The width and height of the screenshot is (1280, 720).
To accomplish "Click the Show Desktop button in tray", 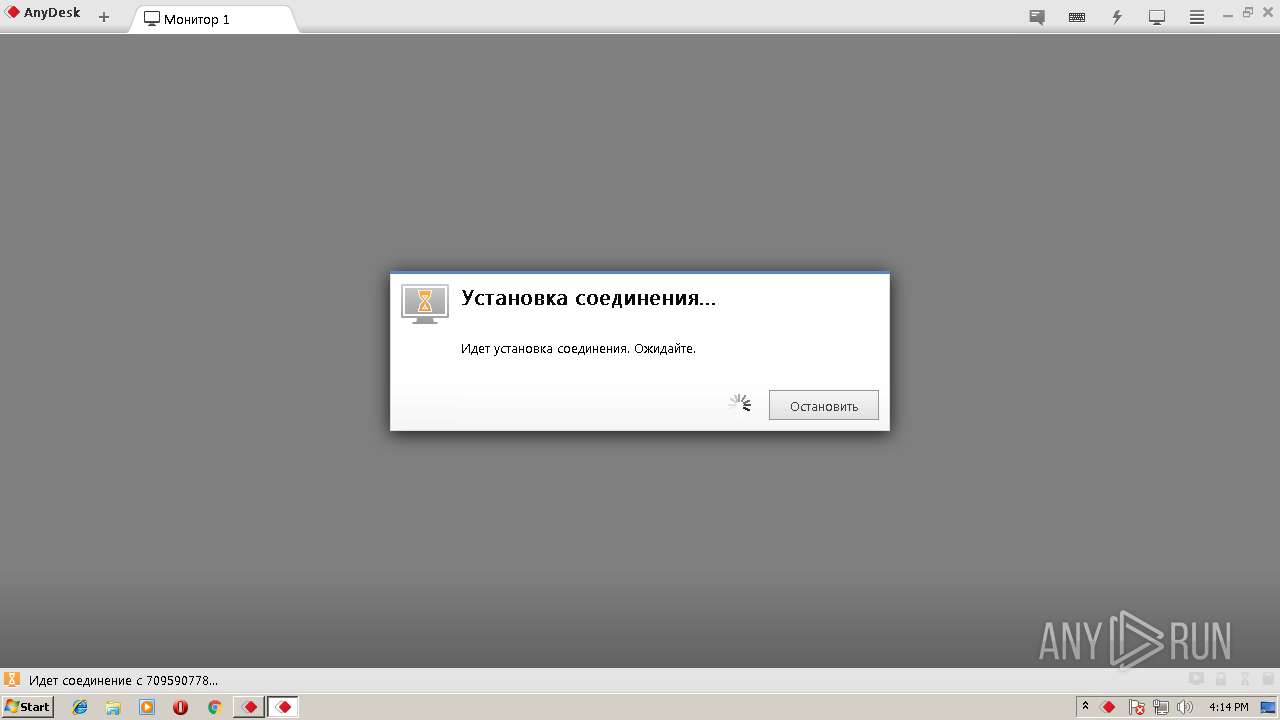I will (1268, 707).
